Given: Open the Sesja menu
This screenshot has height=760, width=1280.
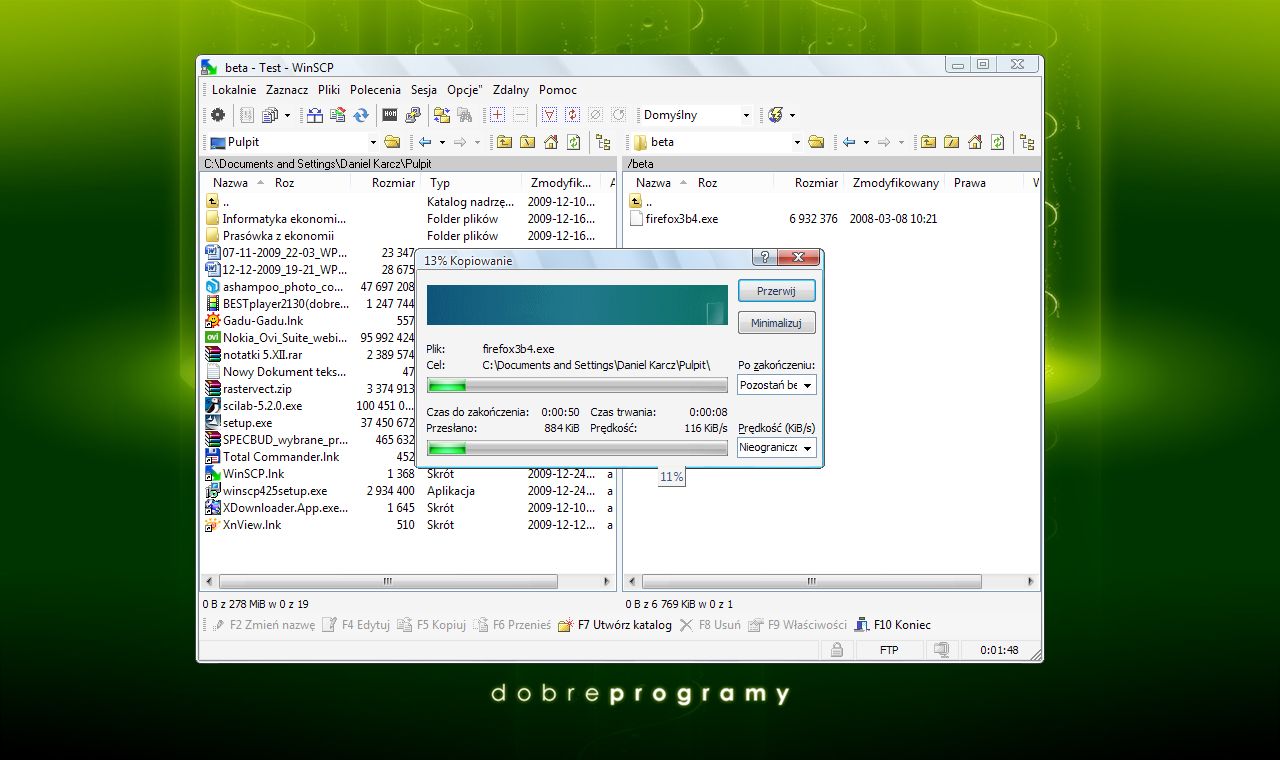Looking at the screenshot, I should tap(424, 90).
